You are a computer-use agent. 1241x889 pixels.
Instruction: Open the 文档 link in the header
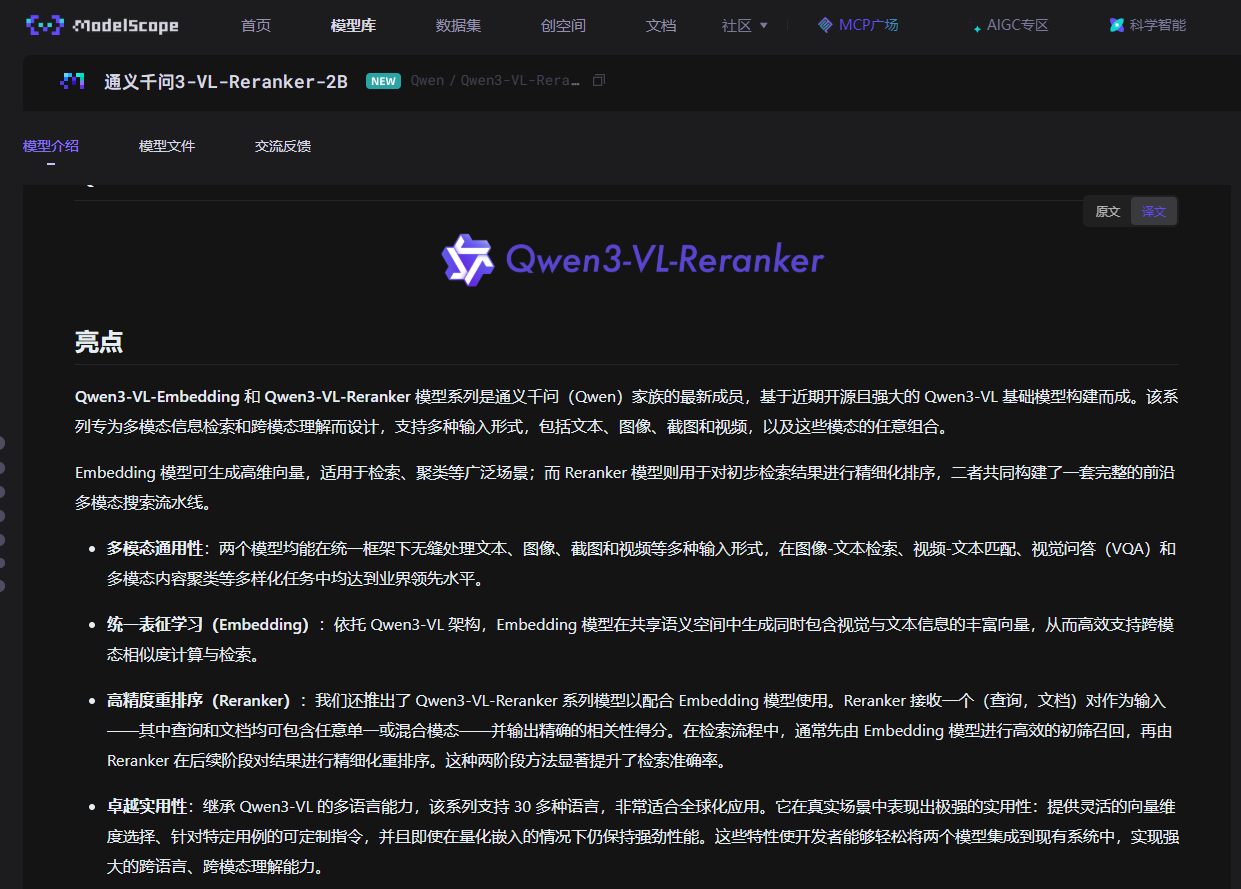tap(661, 25)
